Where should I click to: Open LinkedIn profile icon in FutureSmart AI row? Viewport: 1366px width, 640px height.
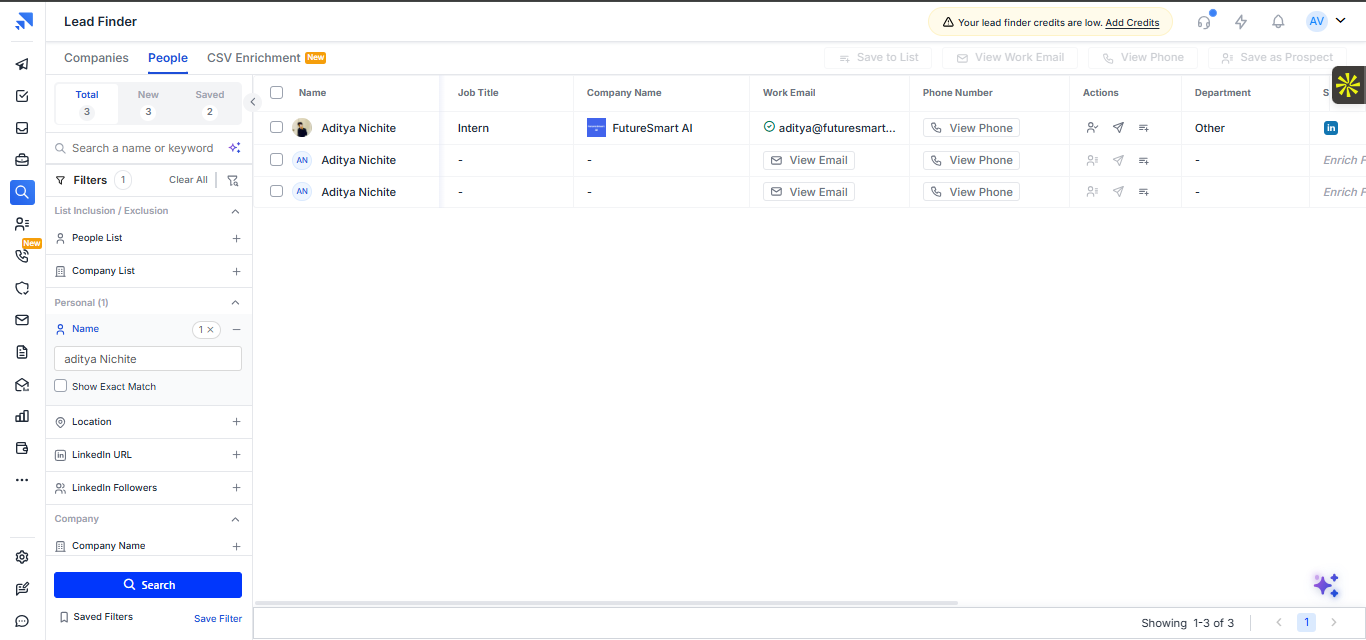pyautogui.click(x=1331, y=128)
